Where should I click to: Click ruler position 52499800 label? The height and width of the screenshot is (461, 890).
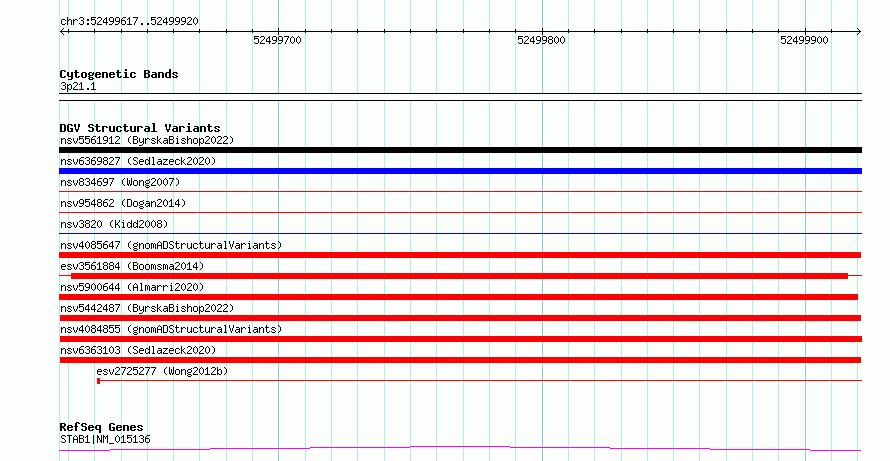click(541, 40)
